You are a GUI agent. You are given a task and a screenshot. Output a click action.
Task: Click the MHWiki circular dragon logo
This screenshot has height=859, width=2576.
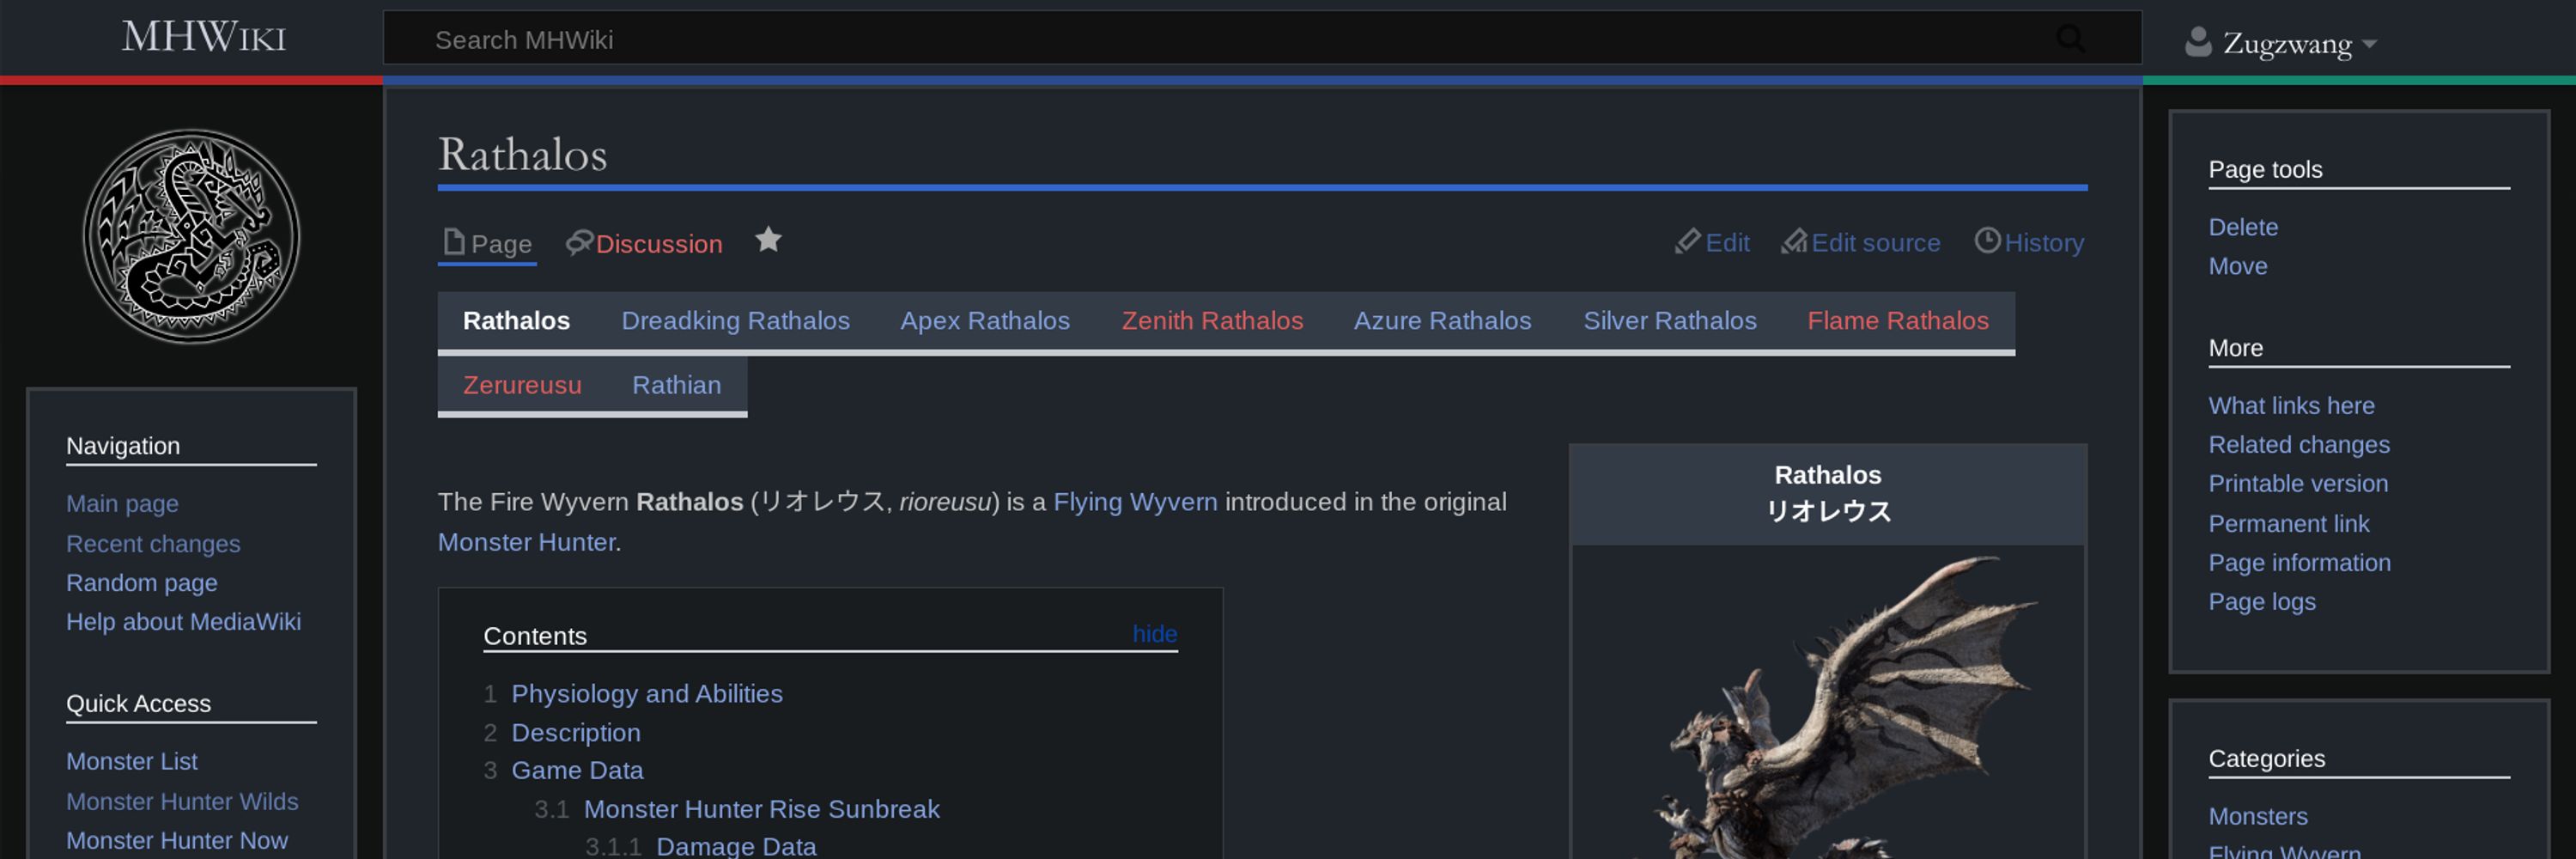(191, 236)
